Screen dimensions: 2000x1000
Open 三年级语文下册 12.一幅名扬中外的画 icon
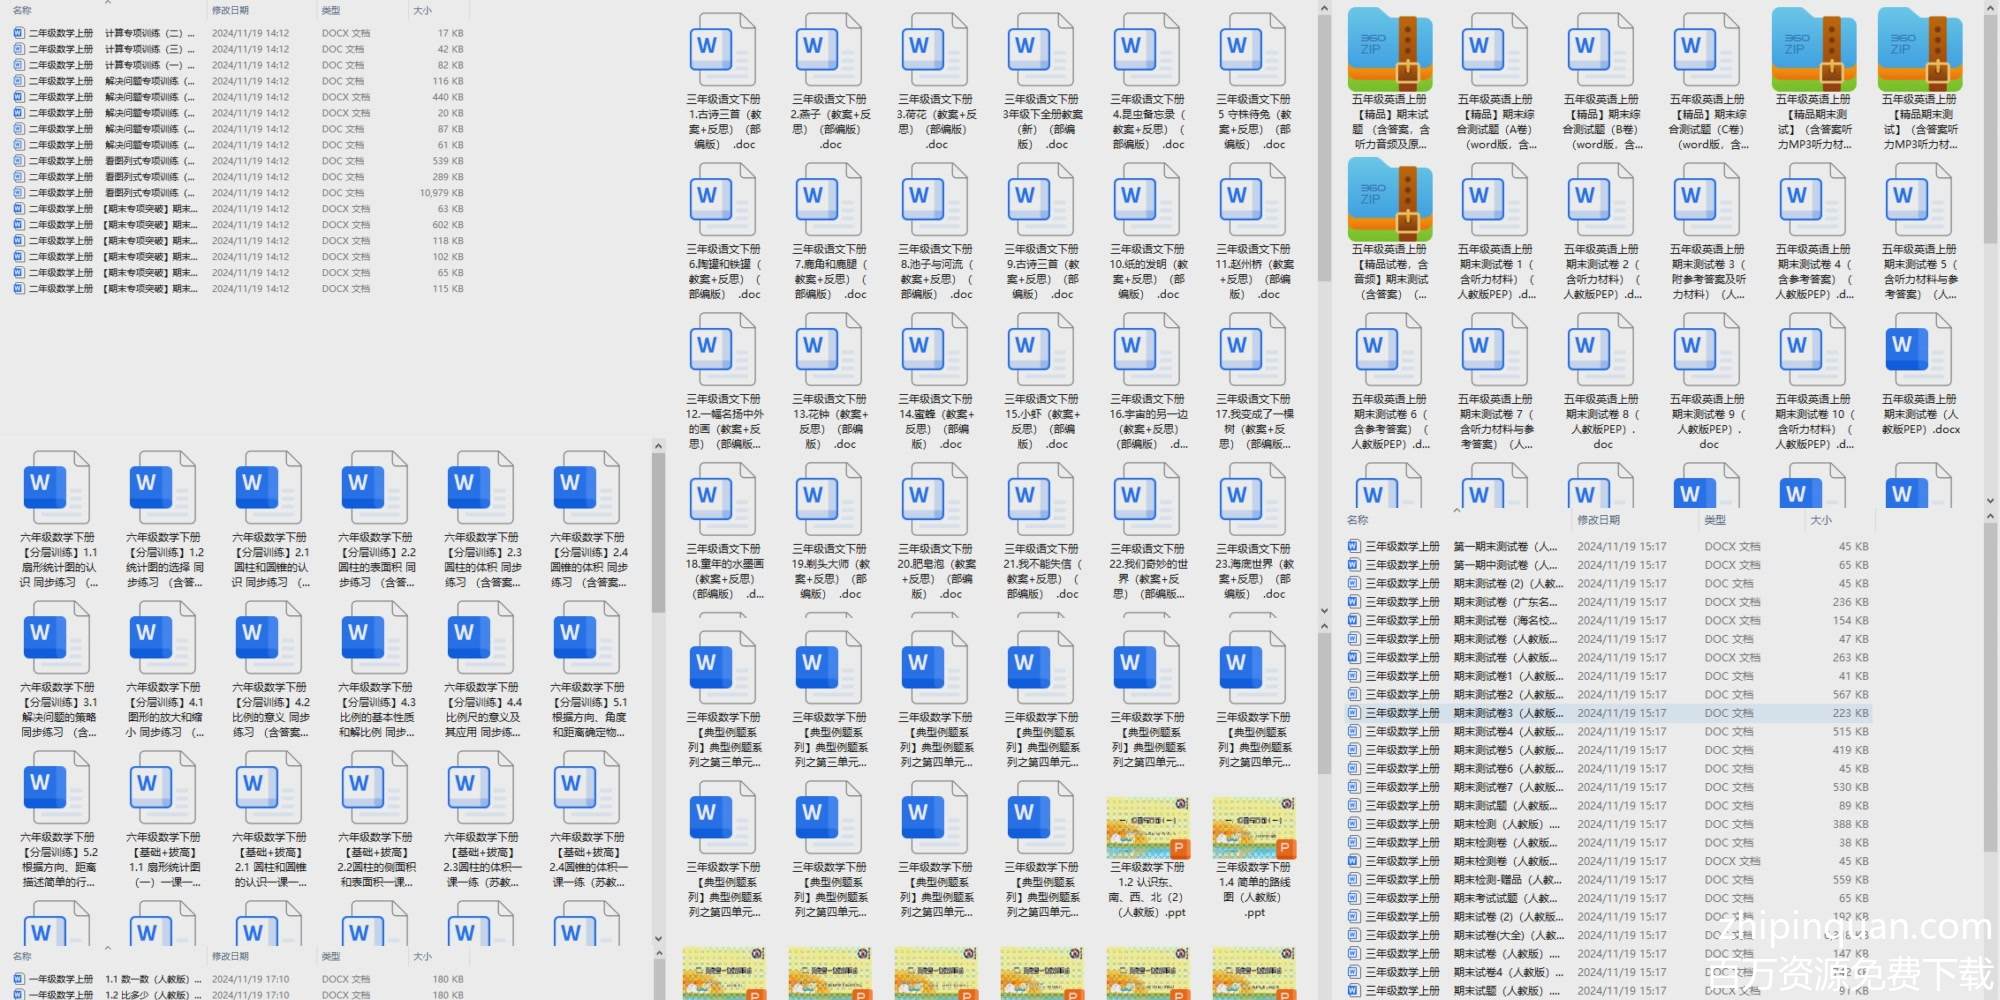click(722, 350)
